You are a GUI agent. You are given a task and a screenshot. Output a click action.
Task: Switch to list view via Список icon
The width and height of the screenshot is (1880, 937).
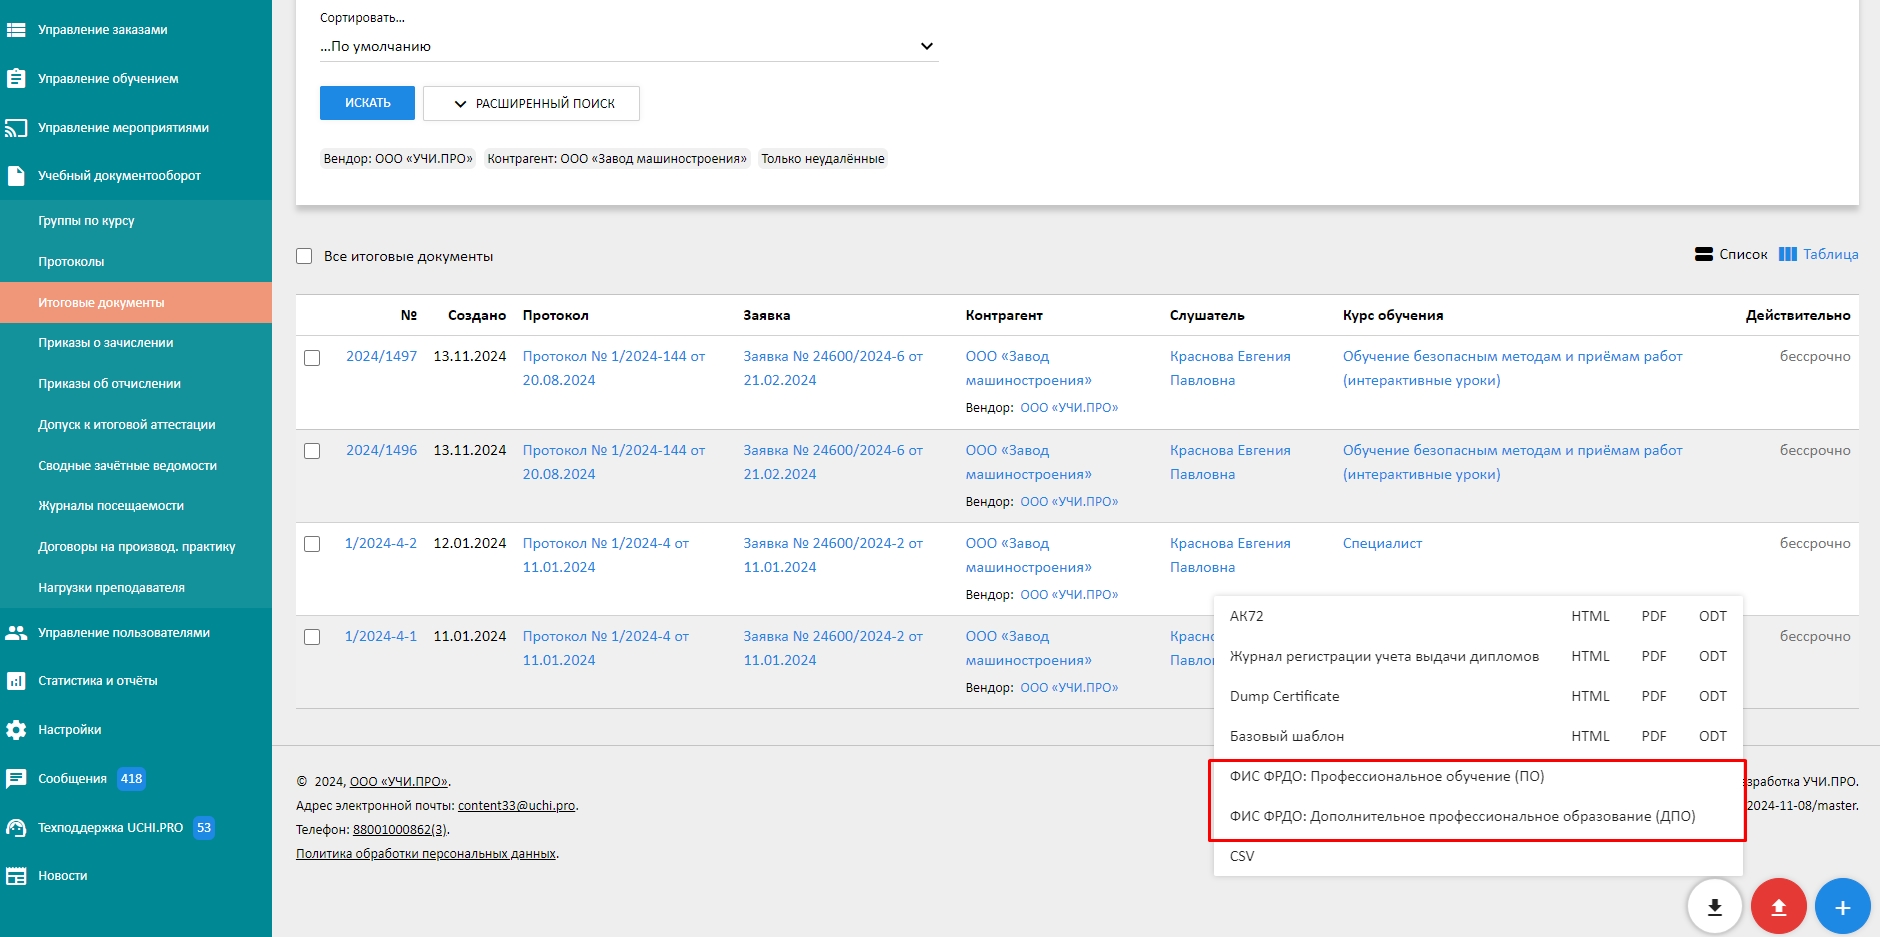click(1704, 254)
